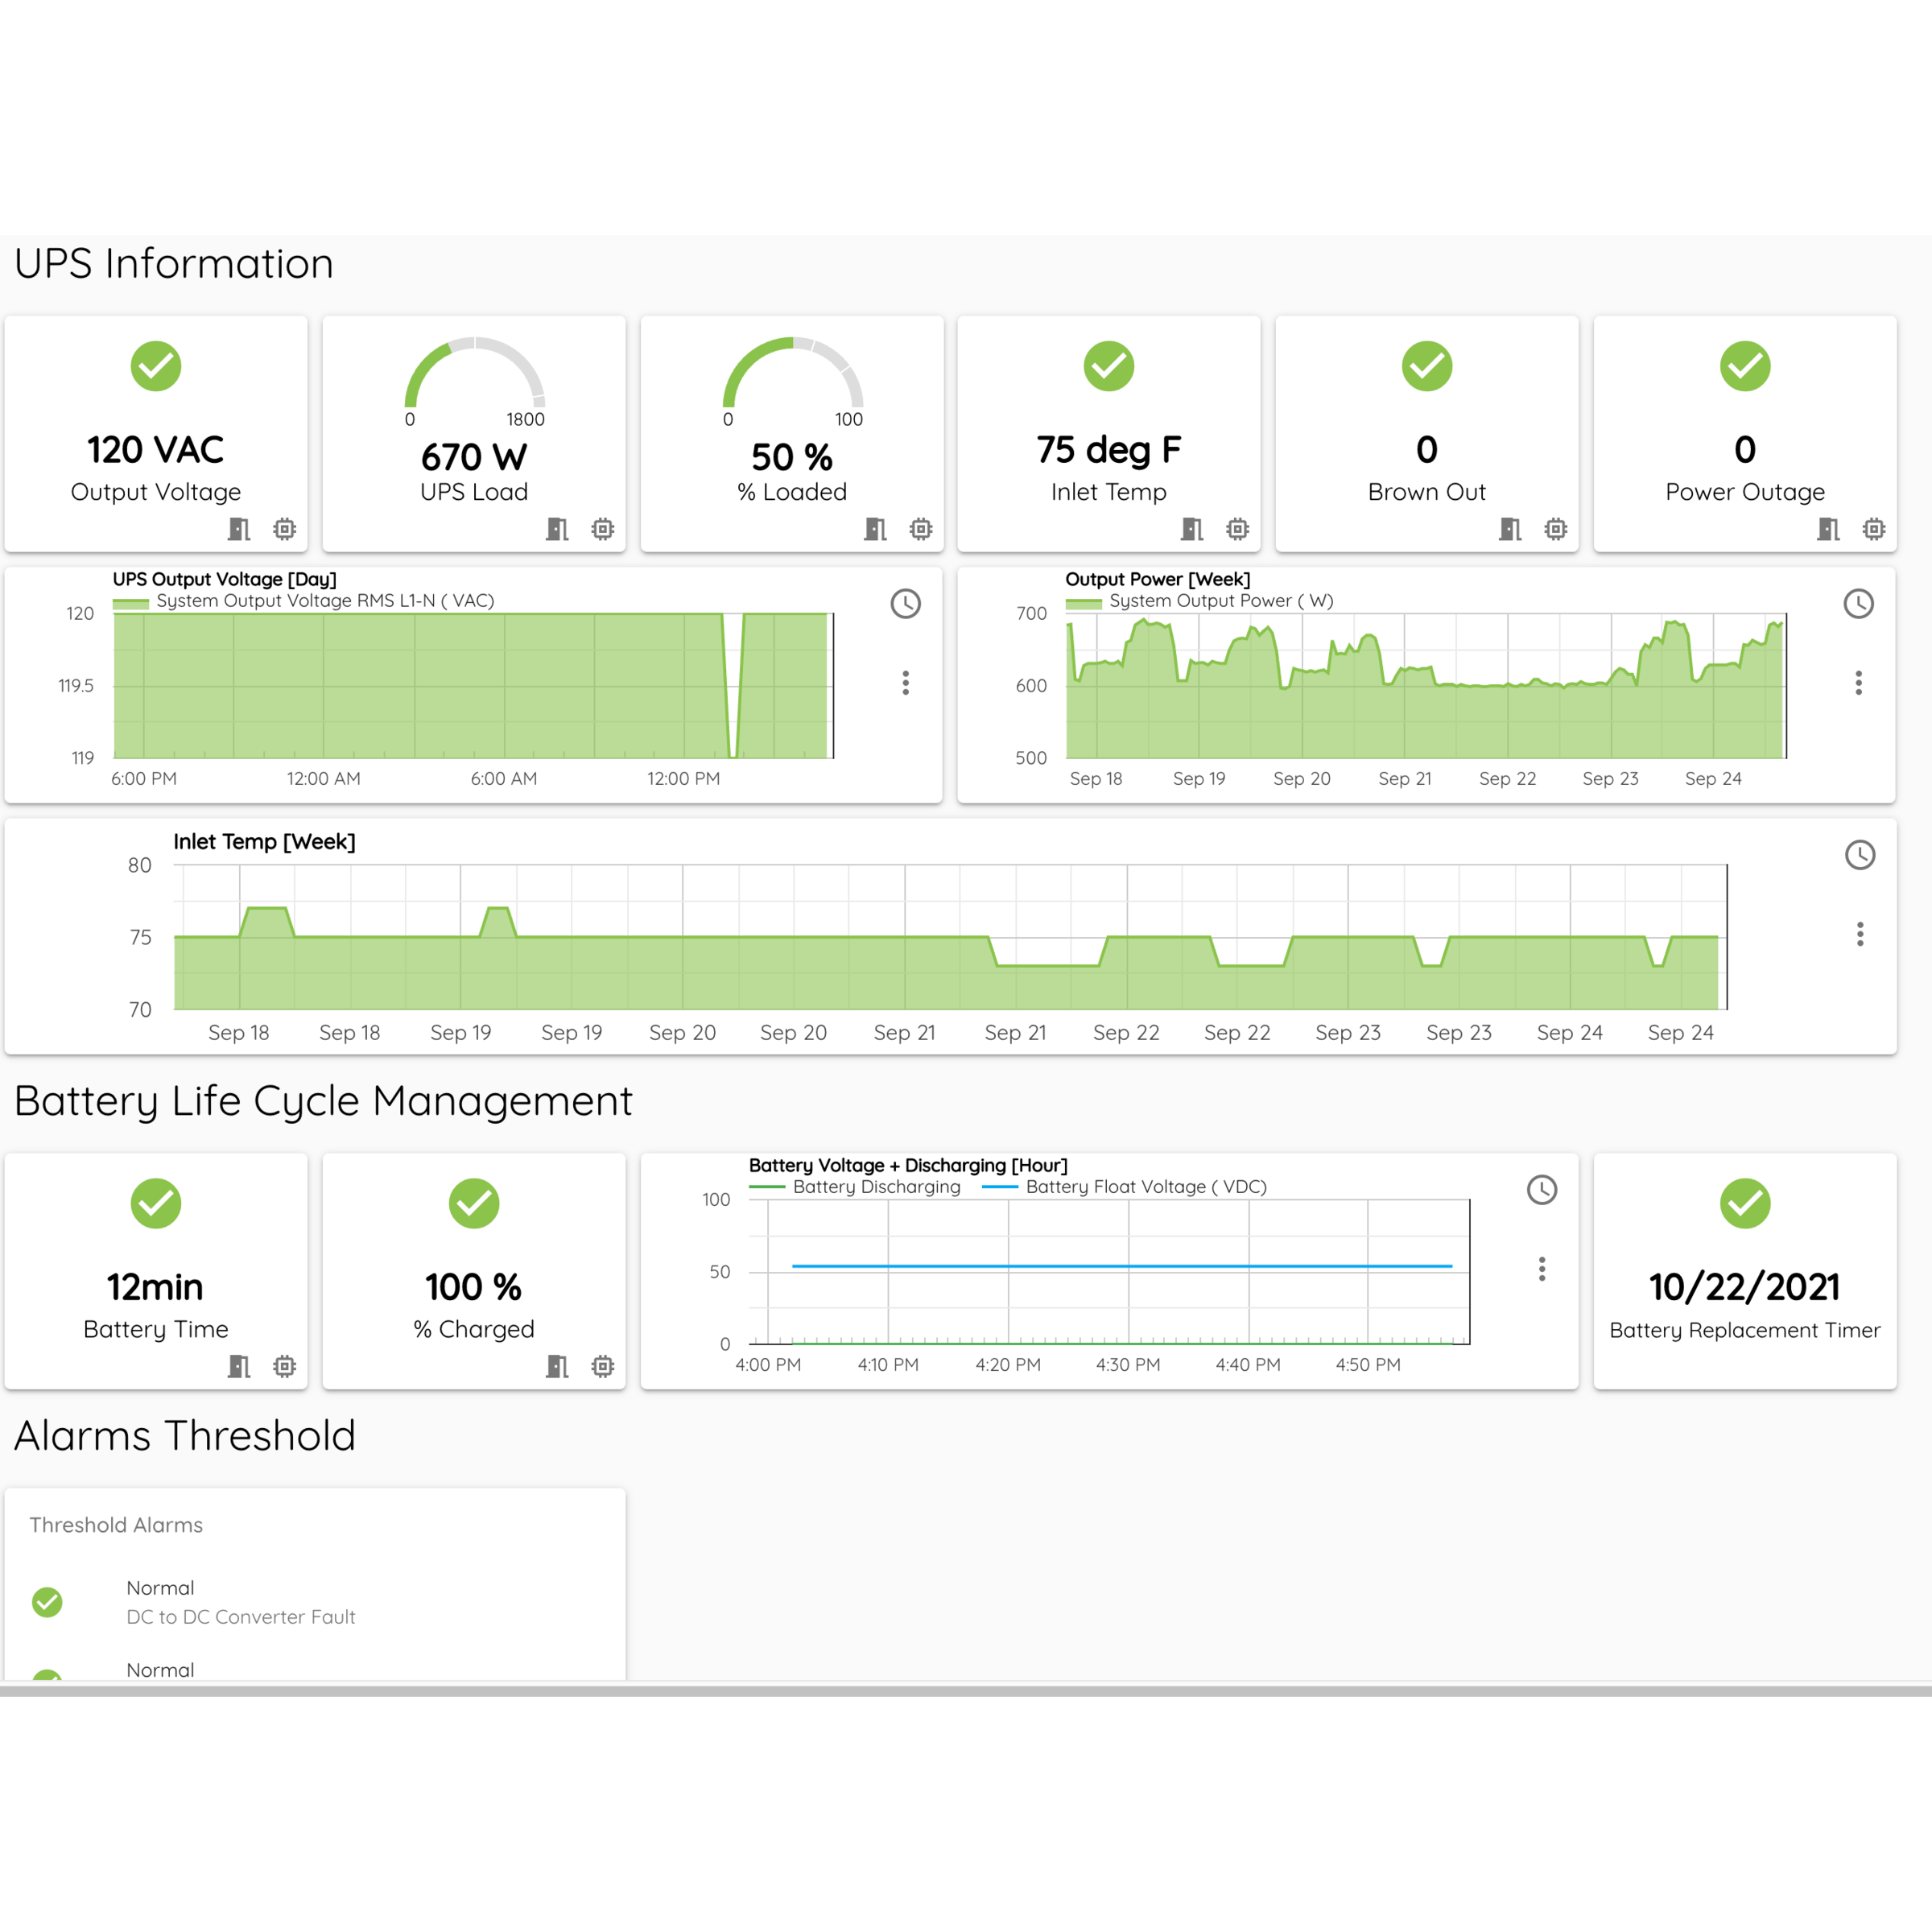Click chip icon on Power Outage card
Viewport: 1932px width, 1932px height.
(x=1873, y=529)
